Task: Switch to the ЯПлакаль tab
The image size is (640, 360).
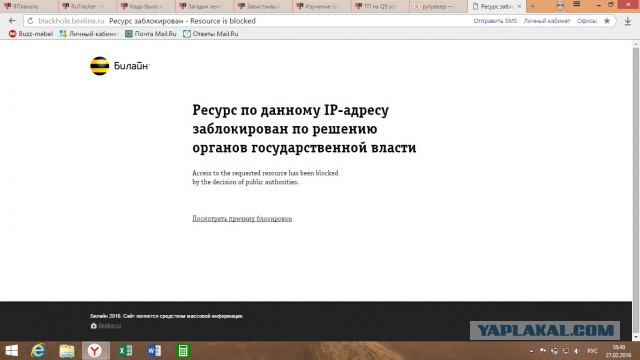Action: 29,7
